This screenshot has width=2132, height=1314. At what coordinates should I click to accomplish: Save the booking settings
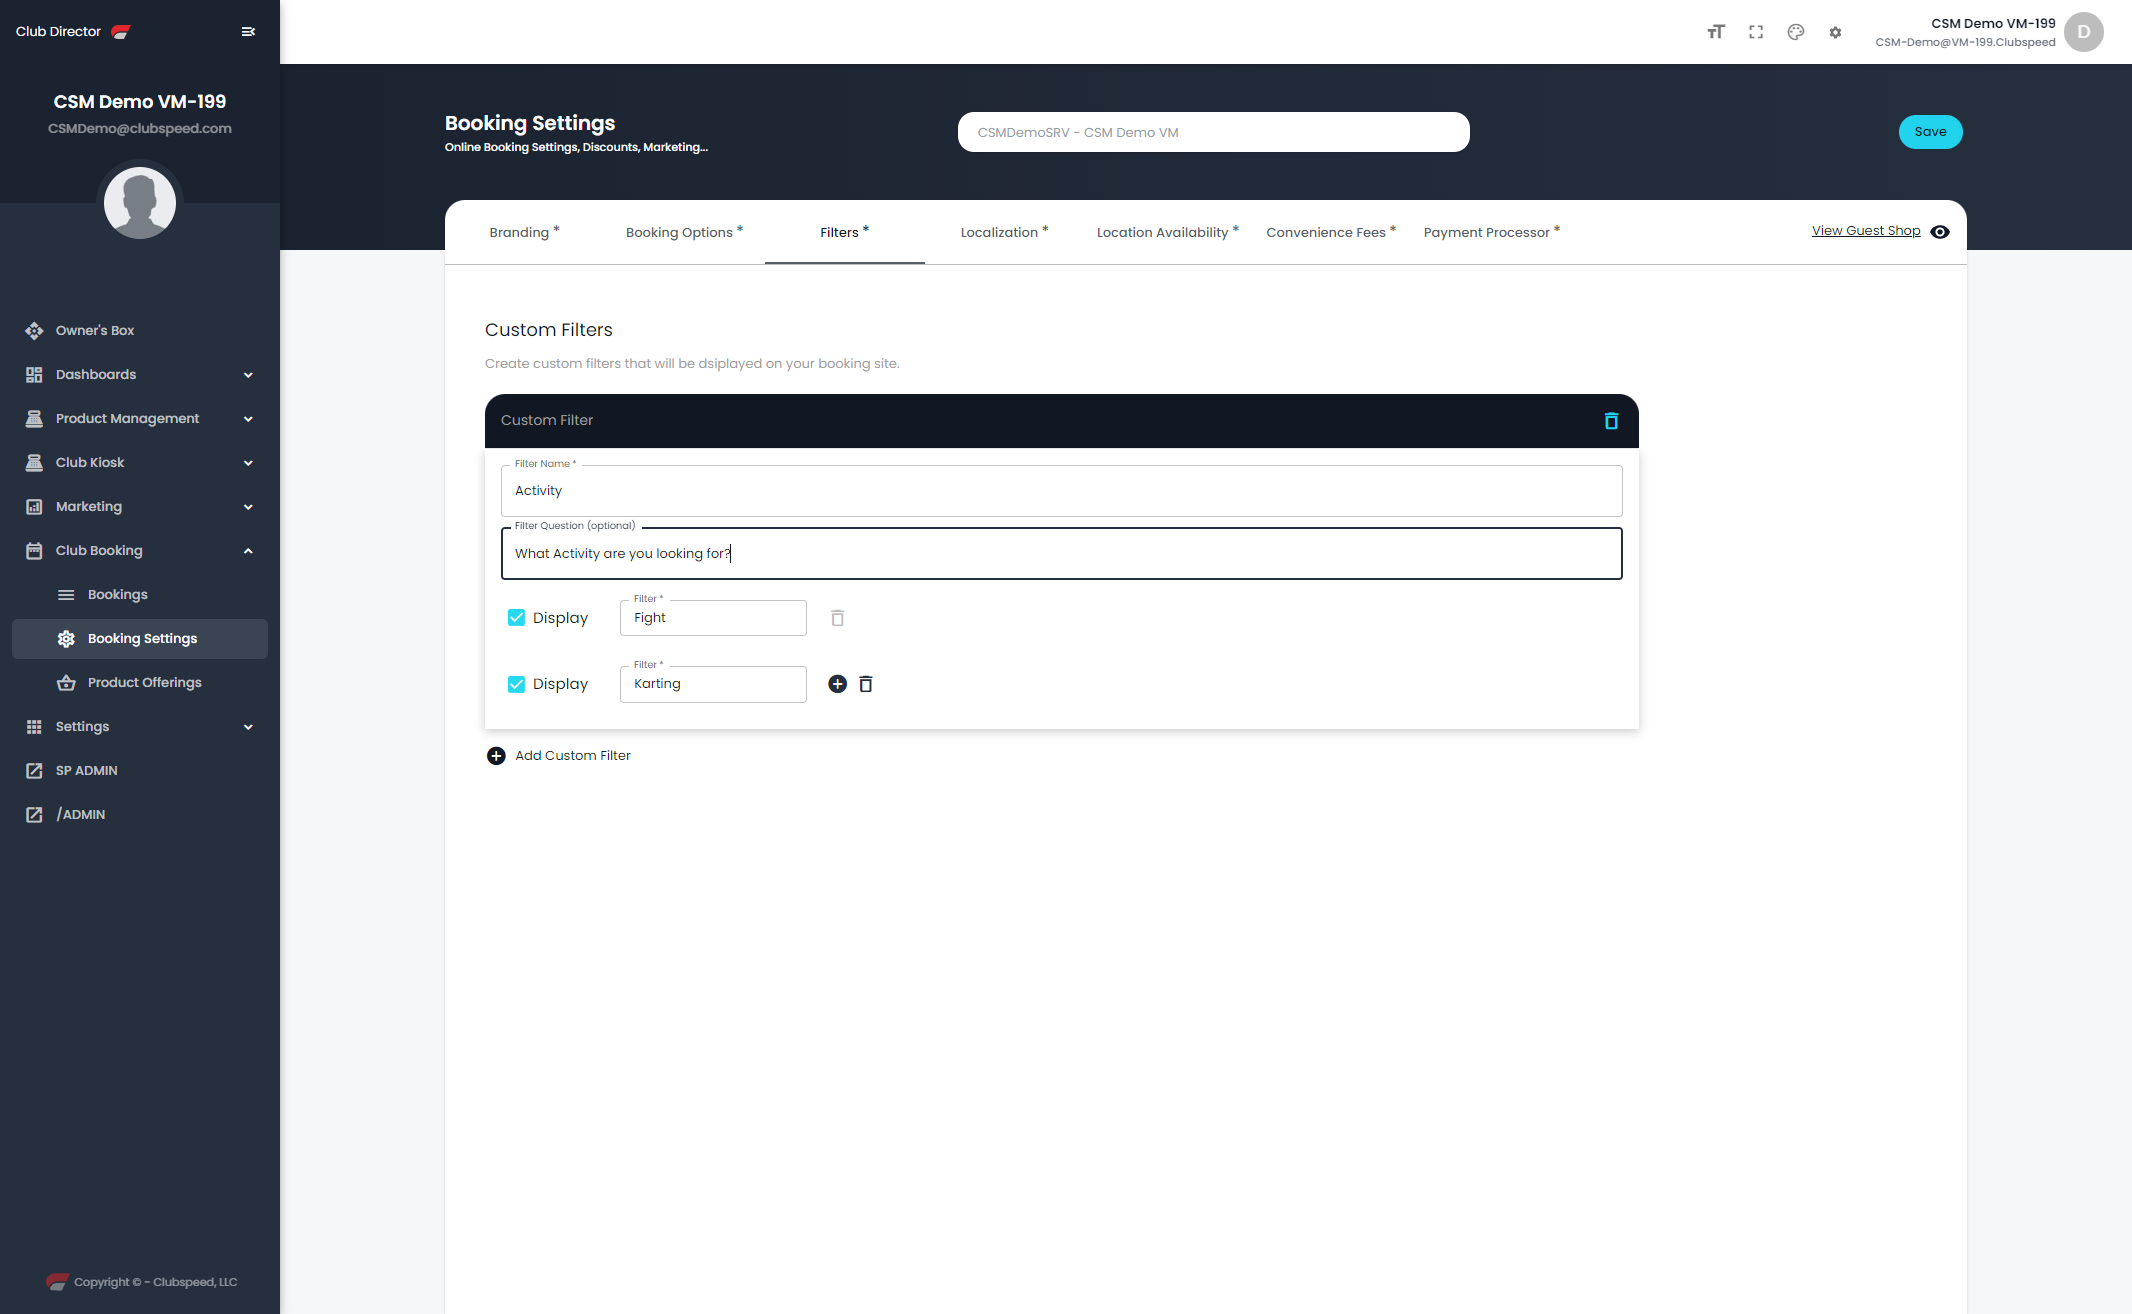[1930, 132]
